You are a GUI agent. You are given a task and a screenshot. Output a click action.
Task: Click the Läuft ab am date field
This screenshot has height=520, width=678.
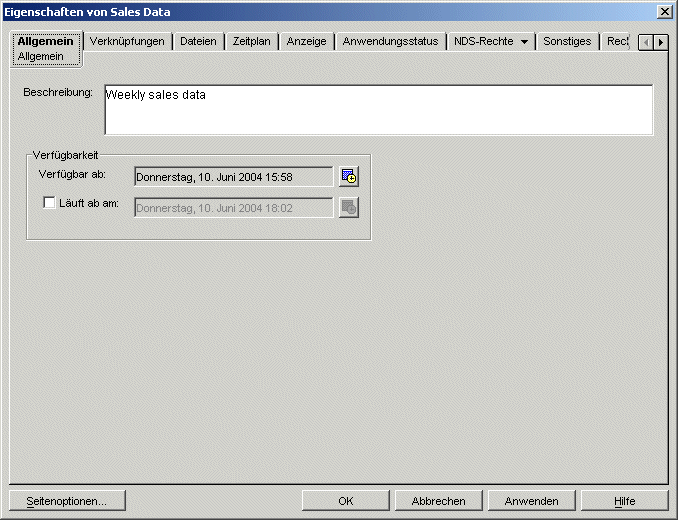tap(234, 208)
